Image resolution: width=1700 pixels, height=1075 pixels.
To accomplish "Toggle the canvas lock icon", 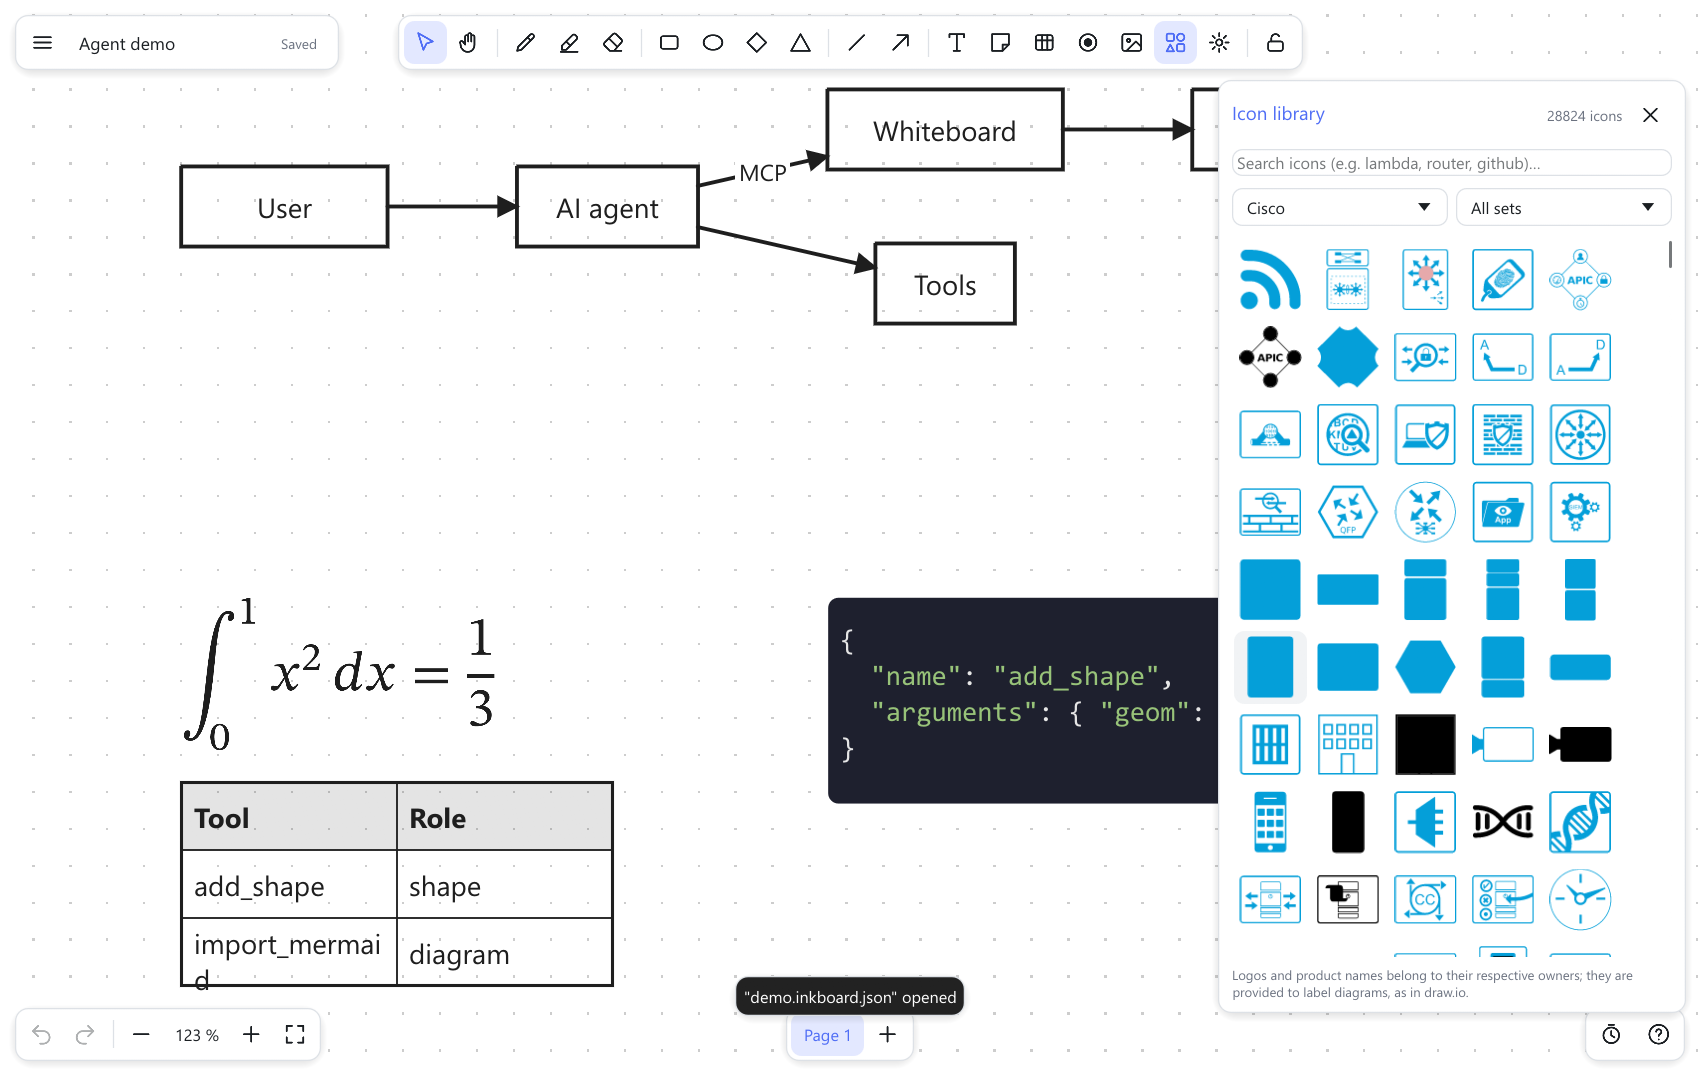I will (x=1275, y=43).
